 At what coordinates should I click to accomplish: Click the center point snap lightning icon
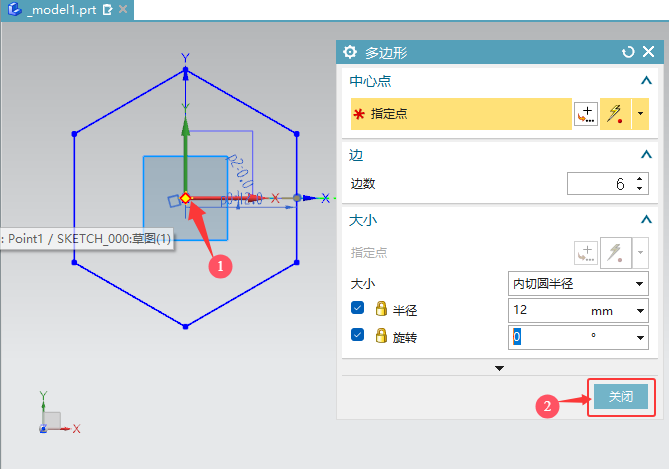pos(615,114)
